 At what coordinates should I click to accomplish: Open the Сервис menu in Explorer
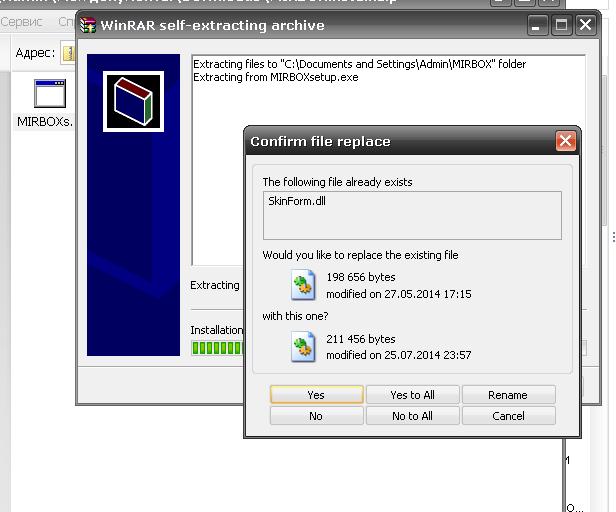coord(21,22)
